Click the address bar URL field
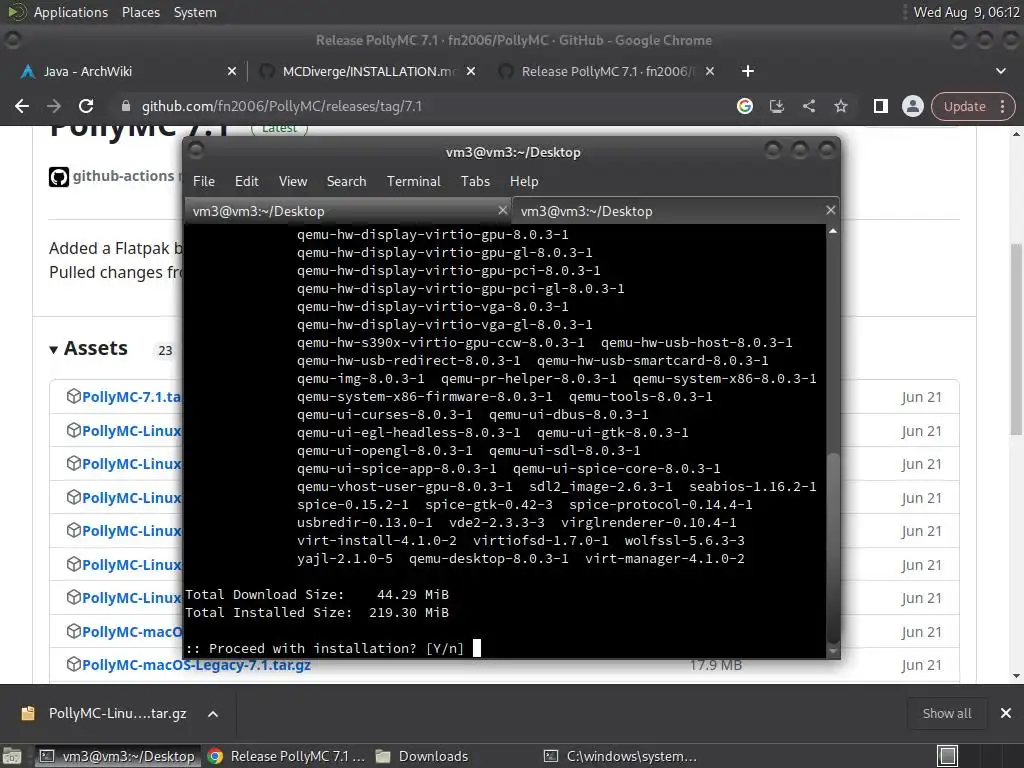Screen dimensions: 1024x768 418,106
